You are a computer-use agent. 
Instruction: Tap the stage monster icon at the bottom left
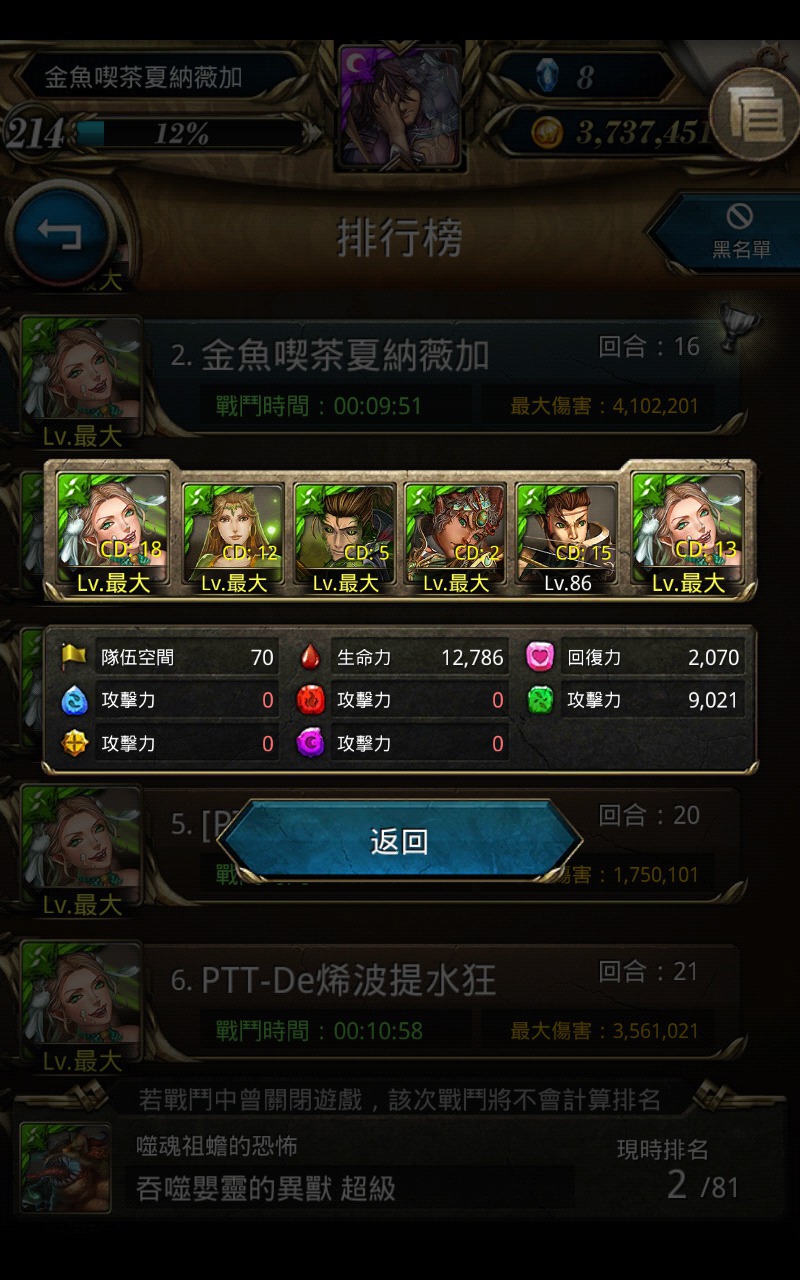click(66, 1168)
